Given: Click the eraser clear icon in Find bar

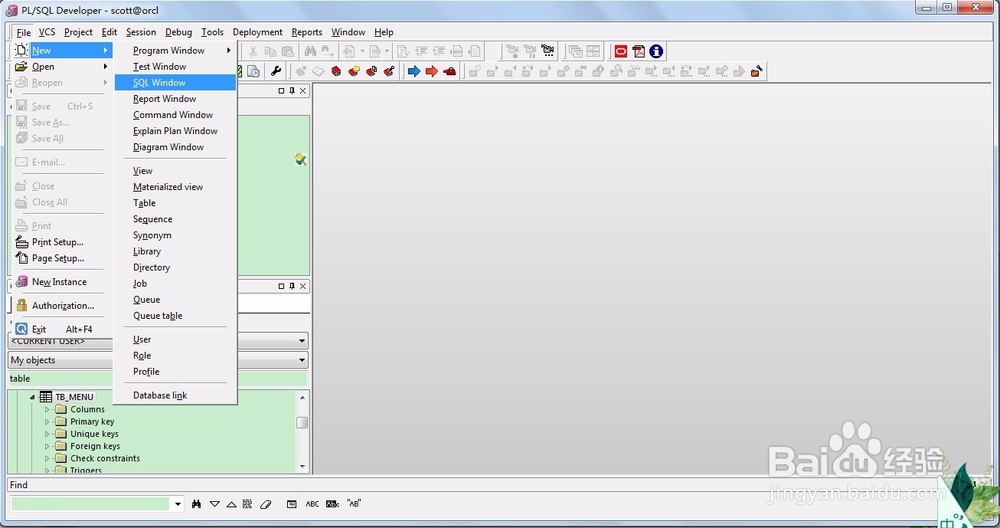Looking at the screenshot, I should (x=265, y=504).
